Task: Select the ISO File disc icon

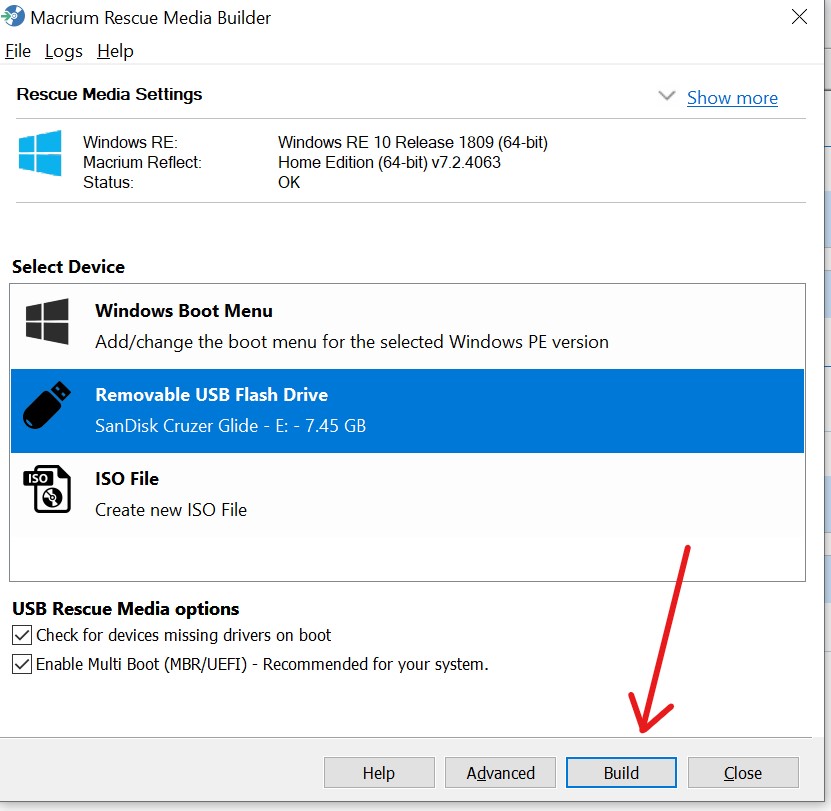Action: [x=47, y=489]
